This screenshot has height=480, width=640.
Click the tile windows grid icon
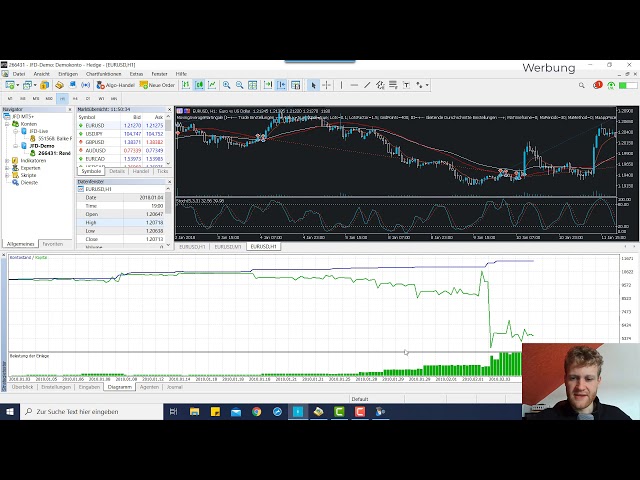[254, 85]
